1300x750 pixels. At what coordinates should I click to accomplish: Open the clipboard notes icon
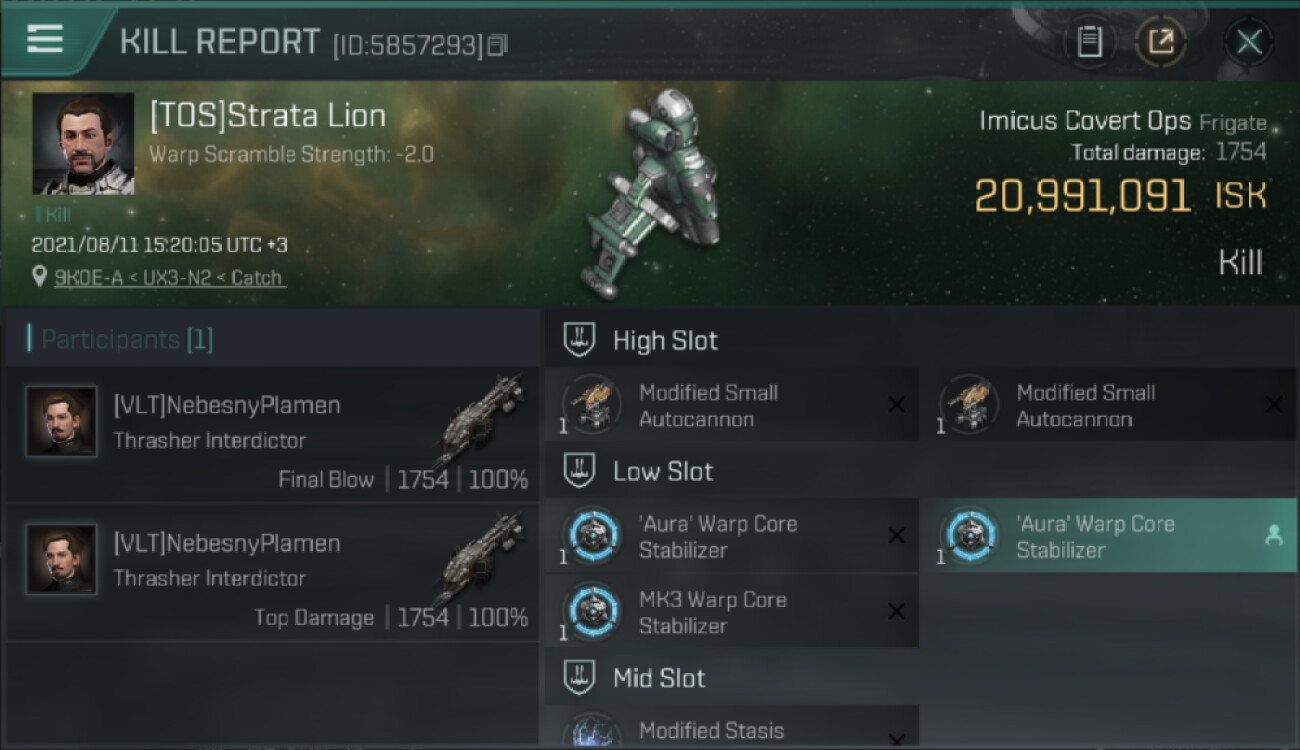tap(1089, 42)
